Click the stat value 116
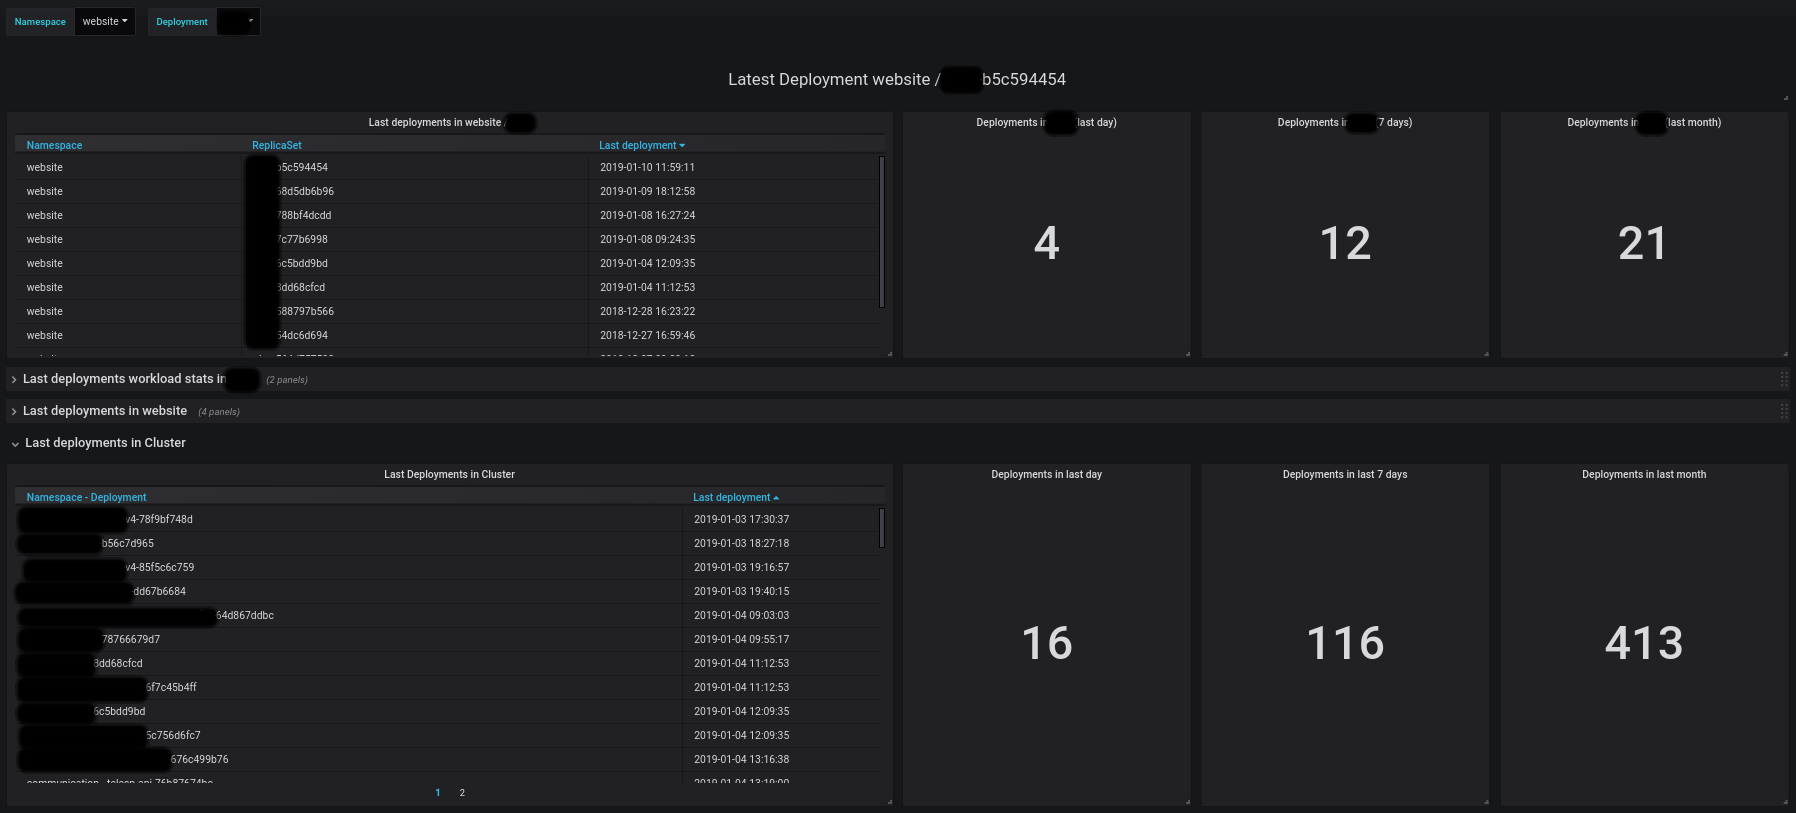This screenshot has height=813, width=1796. point(1345,643)
